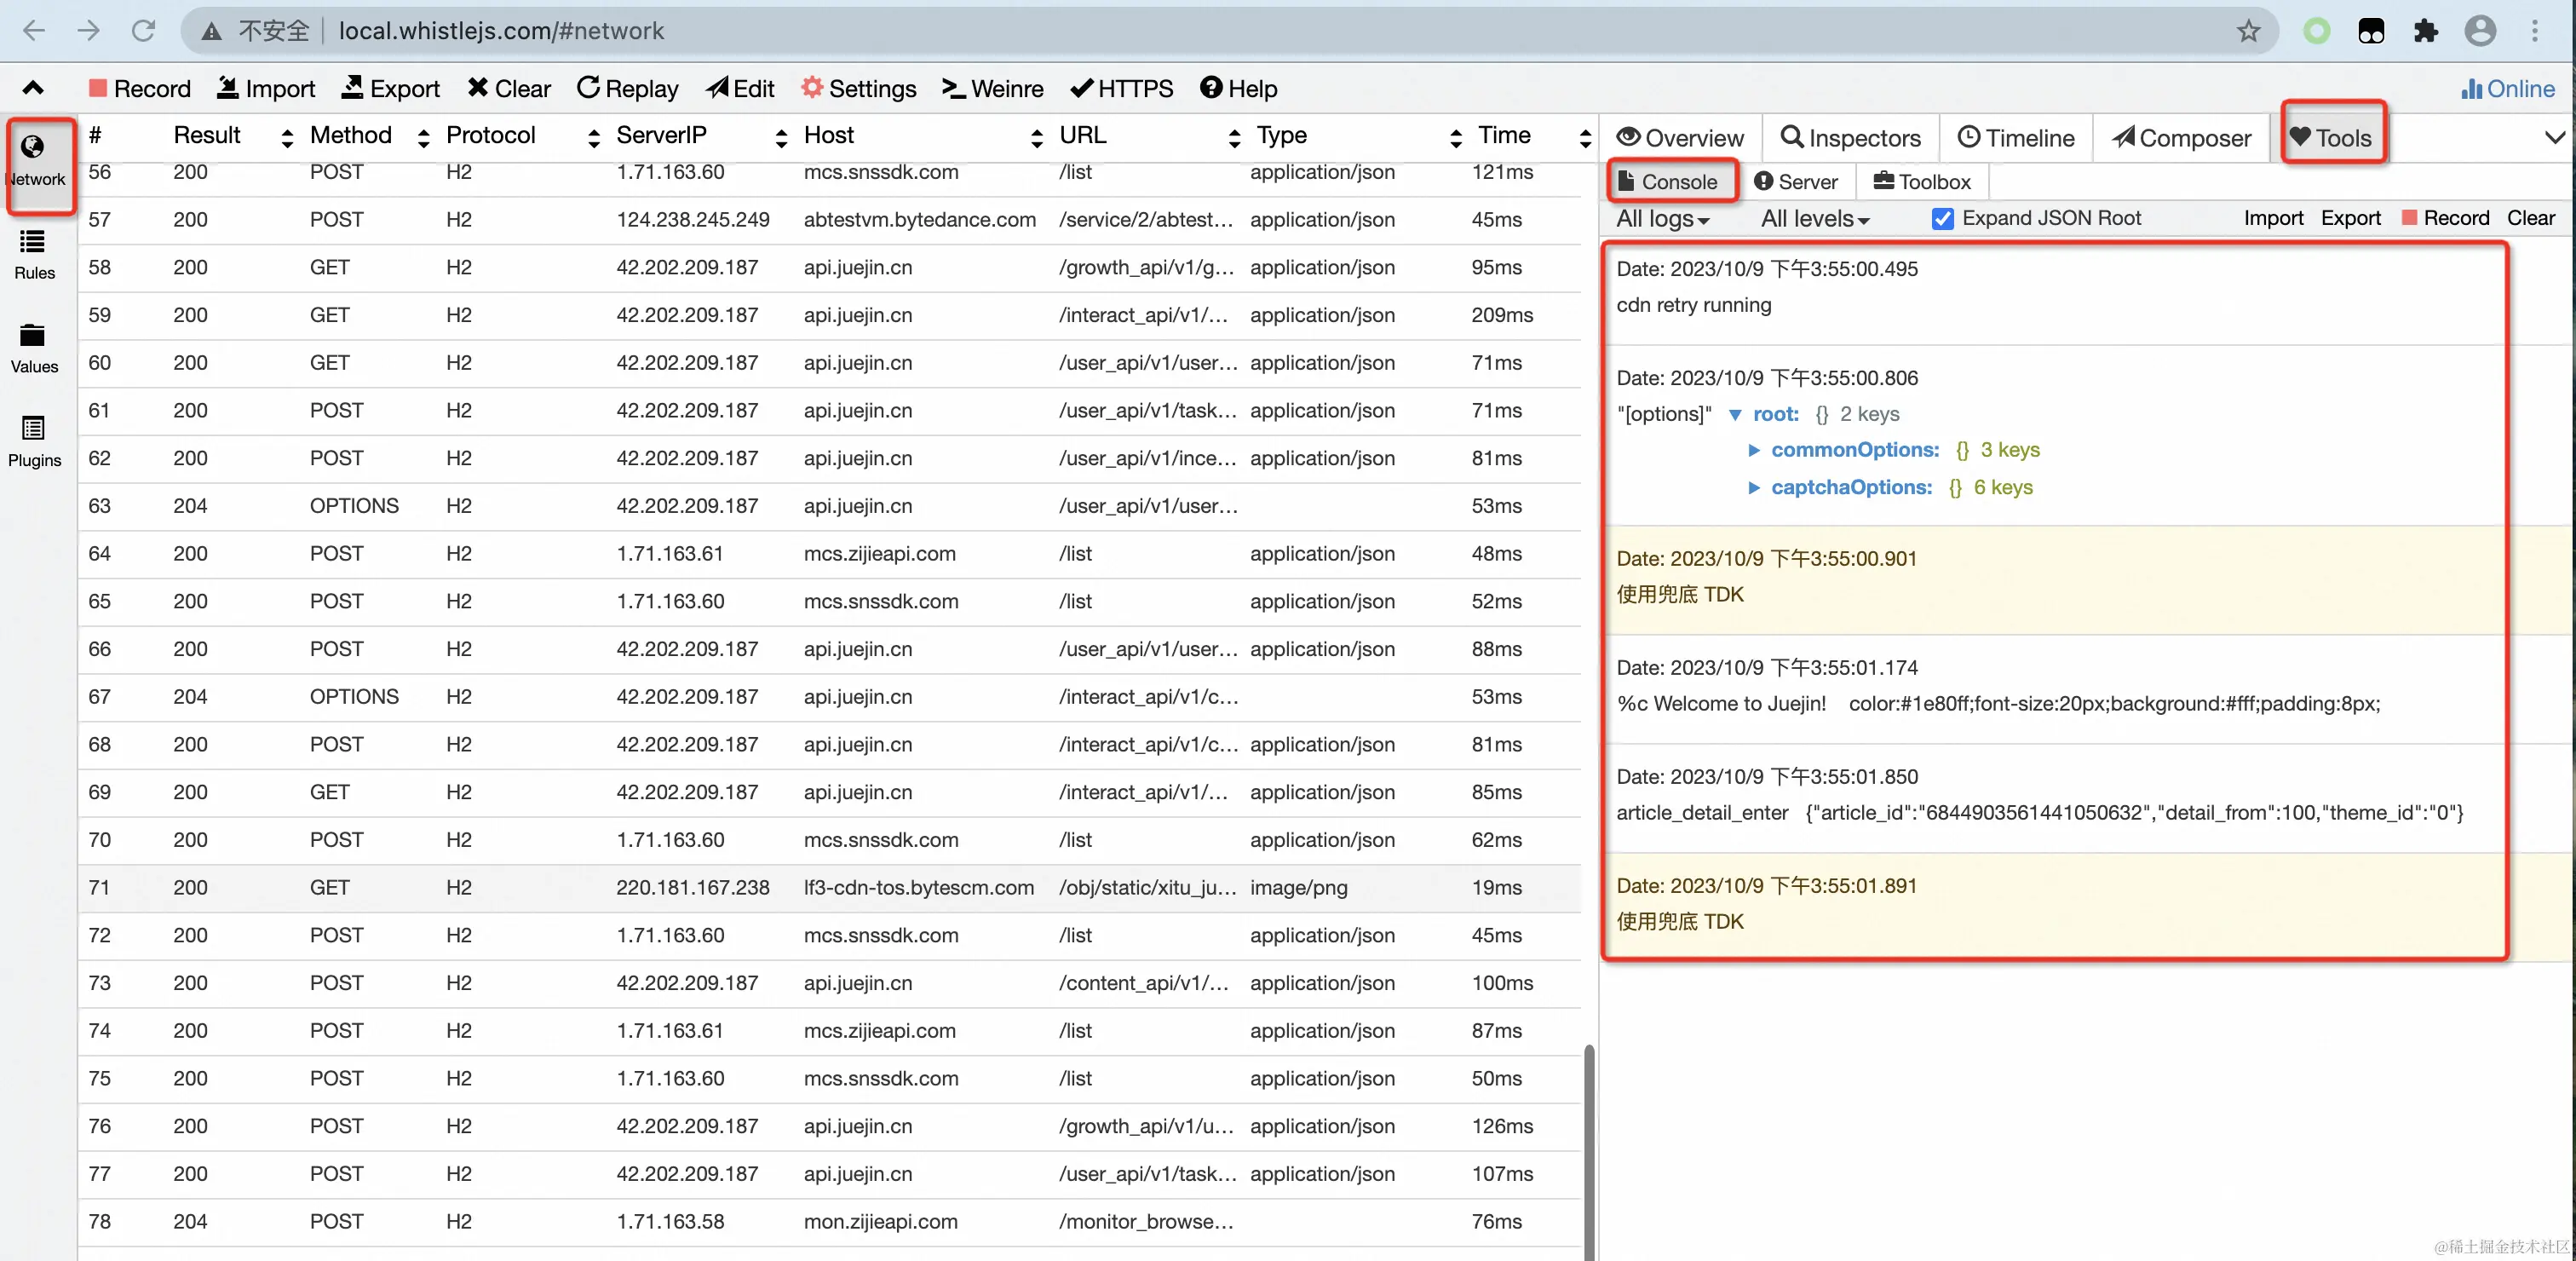Toggle the main toolbar Record button
Image resolution: width=2576 pixels, height=1261 pixels.
coord(139,88)
